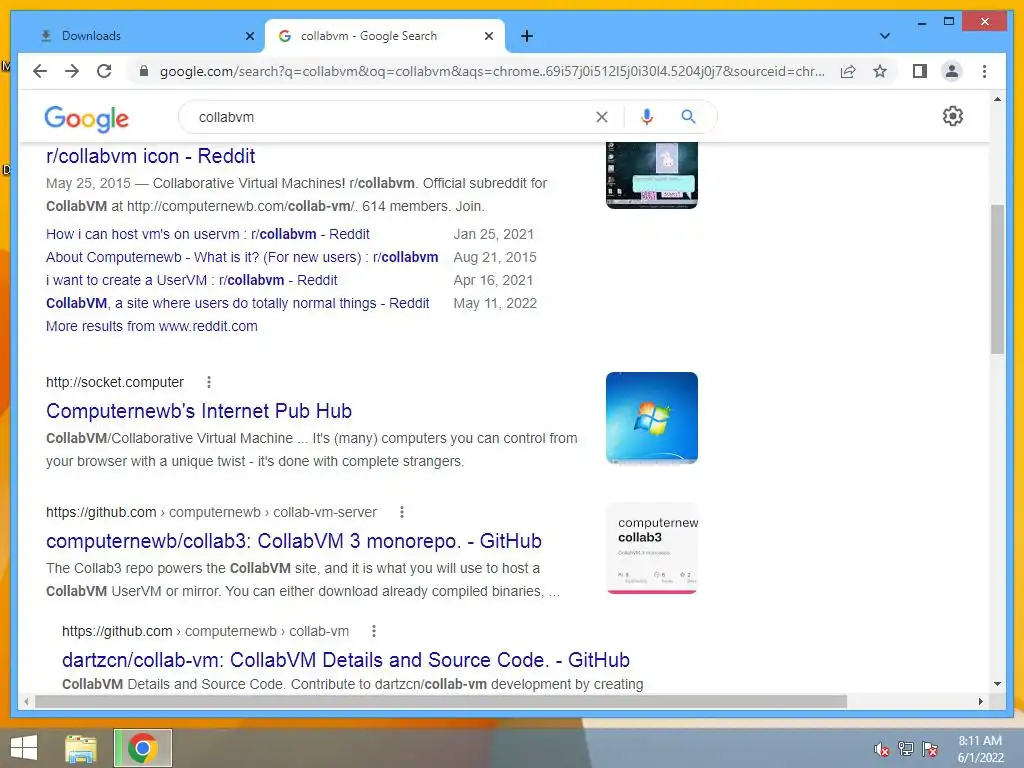Click the 'Jan 25, 2021' date text
This screenshot has height=768, width=1024.
pyautogui.click(x=494, y=234)
